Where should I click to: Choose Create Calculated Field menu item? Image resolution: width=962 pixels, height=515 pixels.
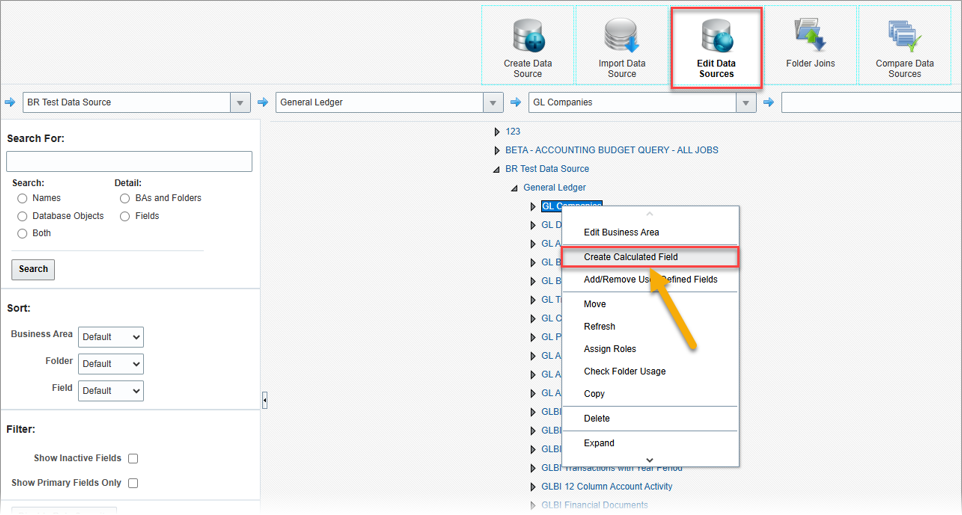pyautogui.click(x=650, y=257)
